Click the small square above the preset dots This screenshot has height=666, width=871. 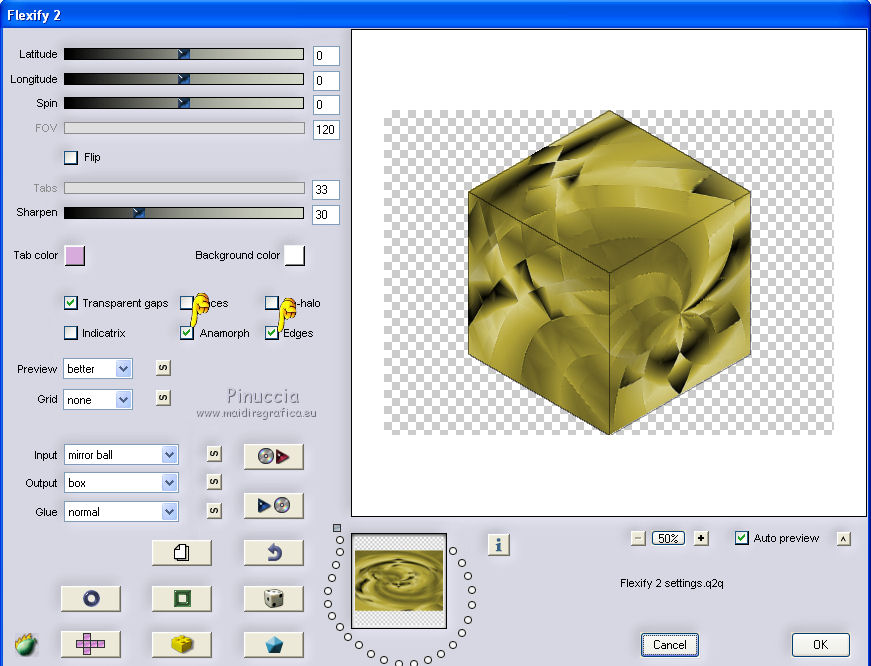coord(337,528)
